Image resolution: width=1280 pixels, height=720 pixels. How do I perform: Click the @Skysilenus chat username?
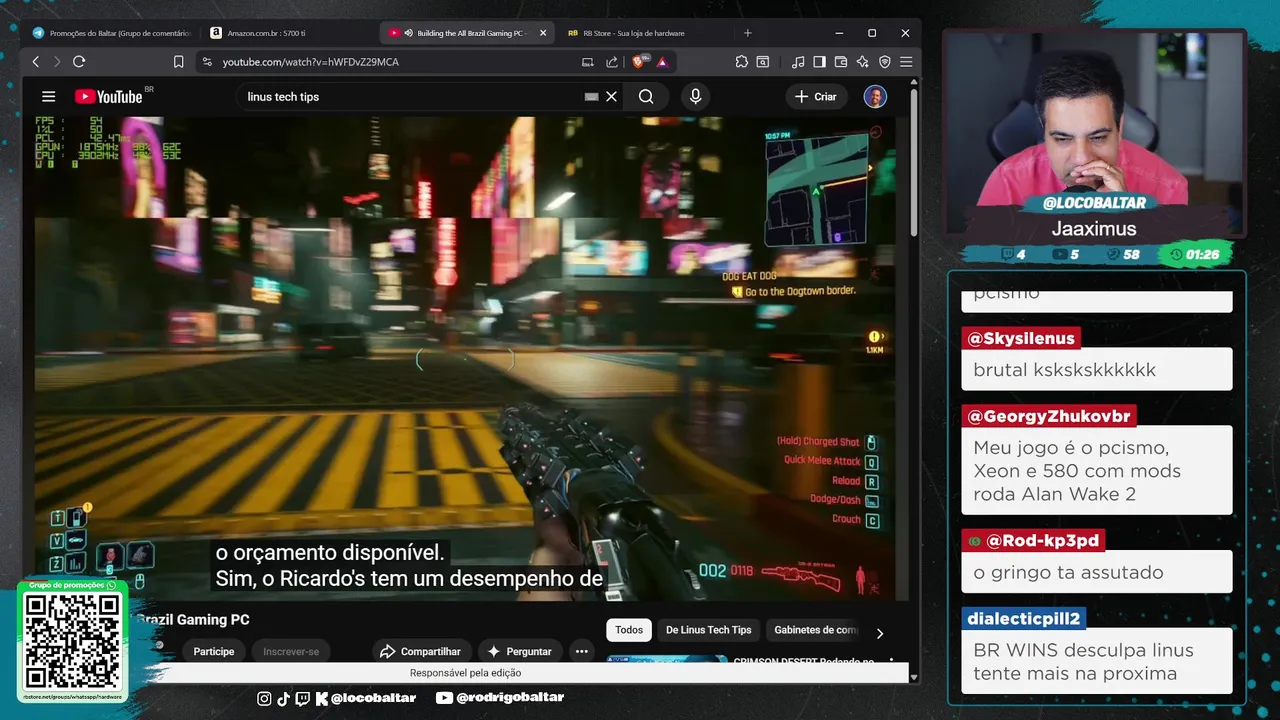coord(1020,338)
